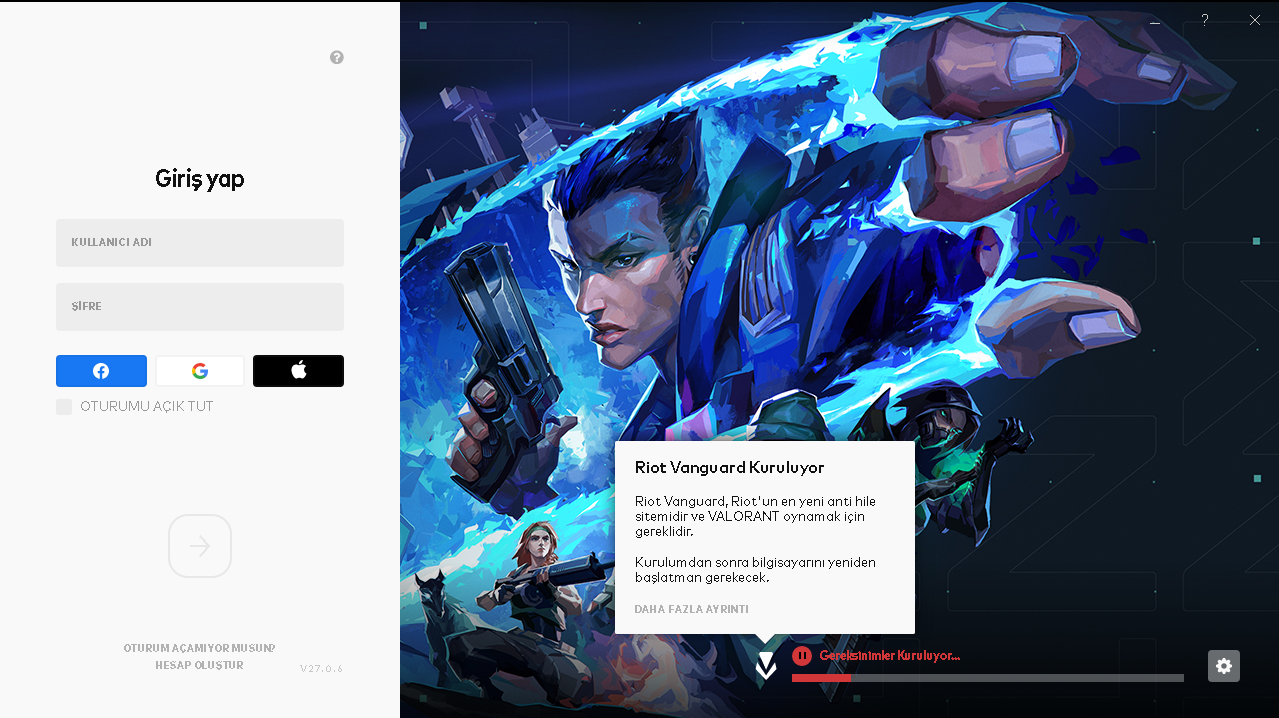
Task: Minimize the Riot Client window
Action: [1155, 20]
